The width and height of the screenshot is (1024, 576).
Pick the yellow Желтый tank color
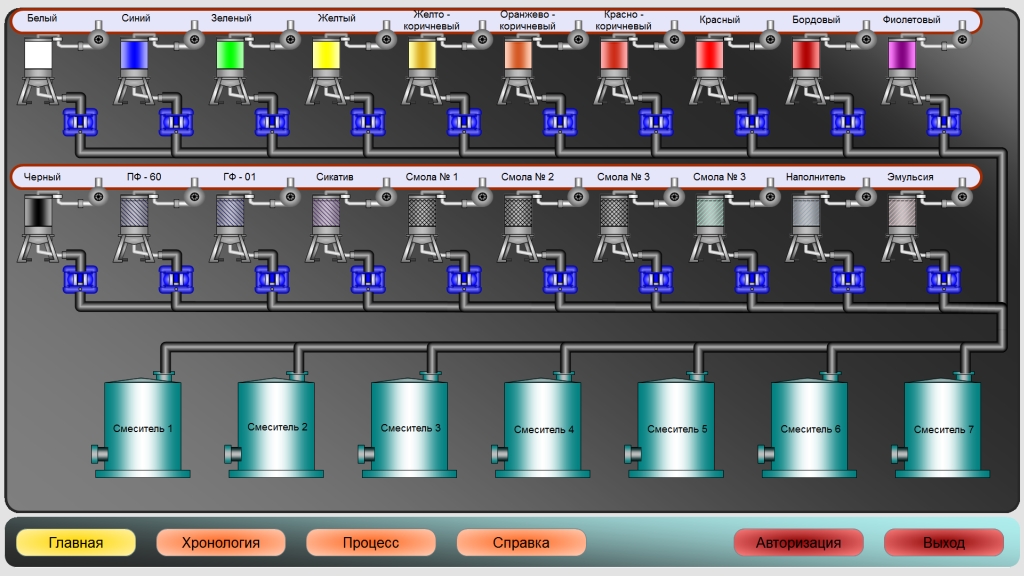tap(326, 56)
